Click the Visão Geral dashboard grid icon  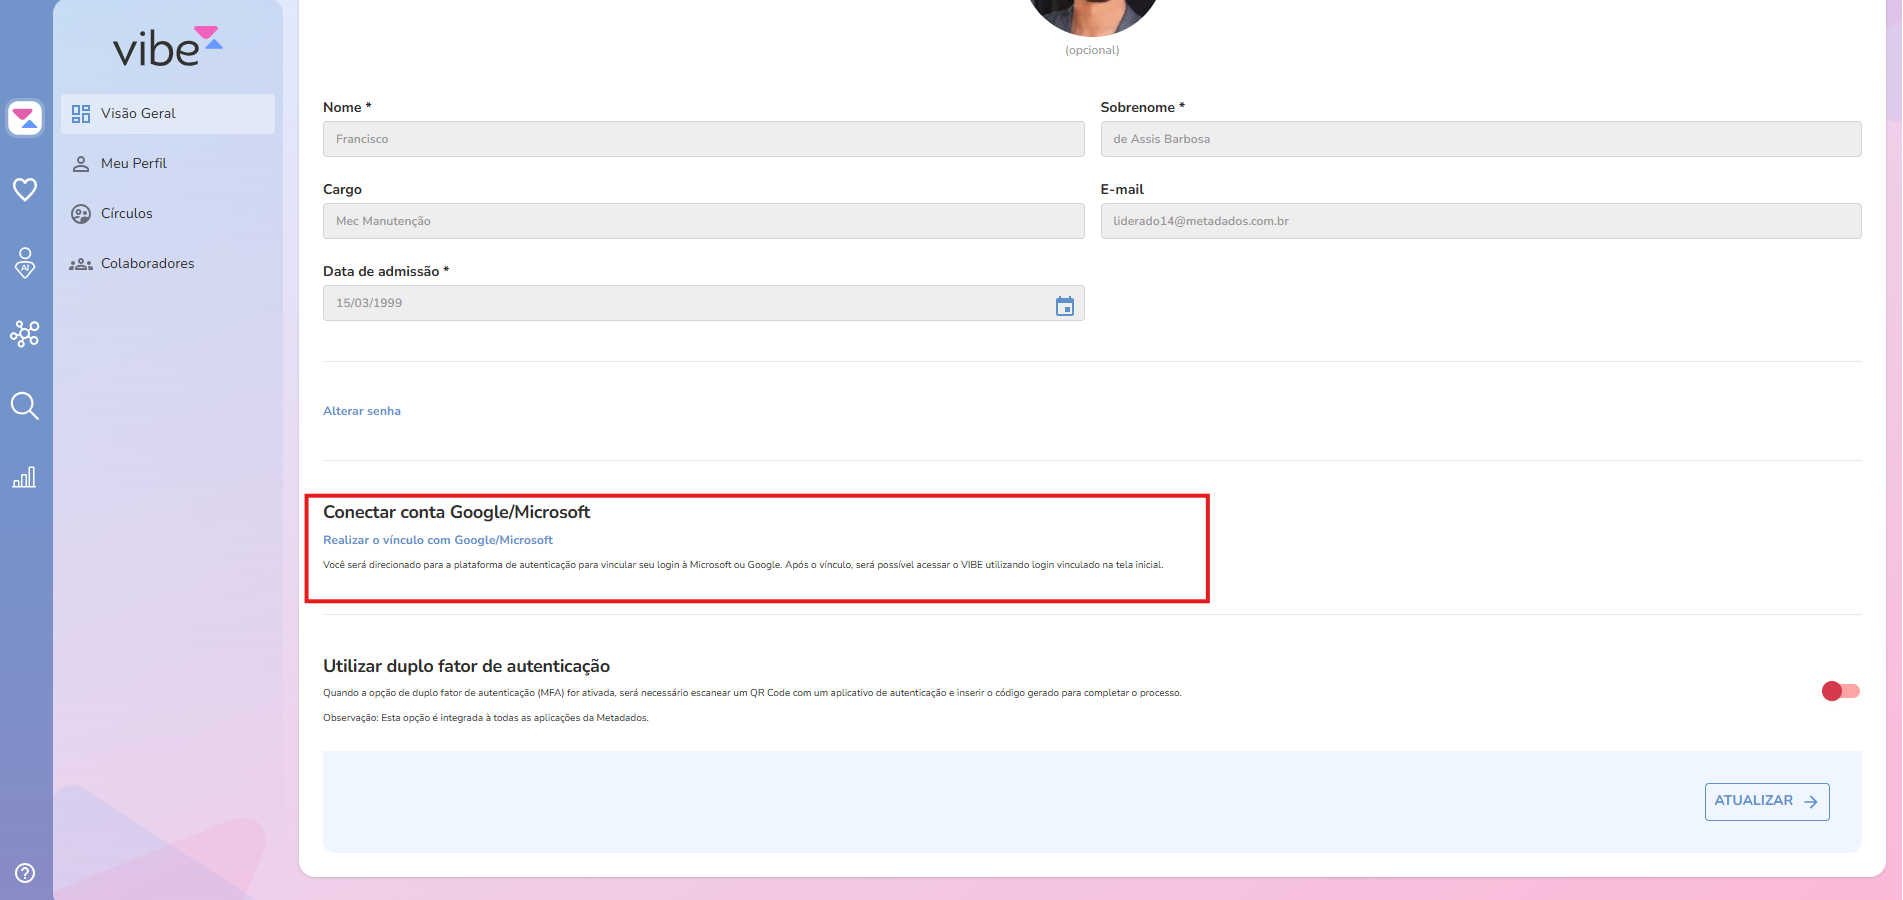tap(81, 114)
